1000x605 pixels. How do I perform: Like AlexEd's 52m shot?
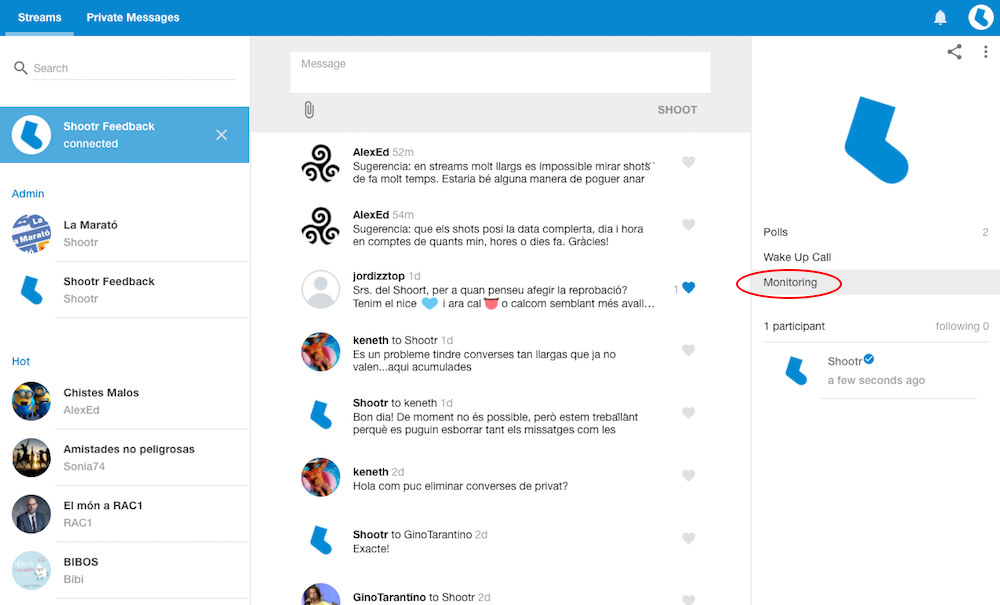coord(688,162)
